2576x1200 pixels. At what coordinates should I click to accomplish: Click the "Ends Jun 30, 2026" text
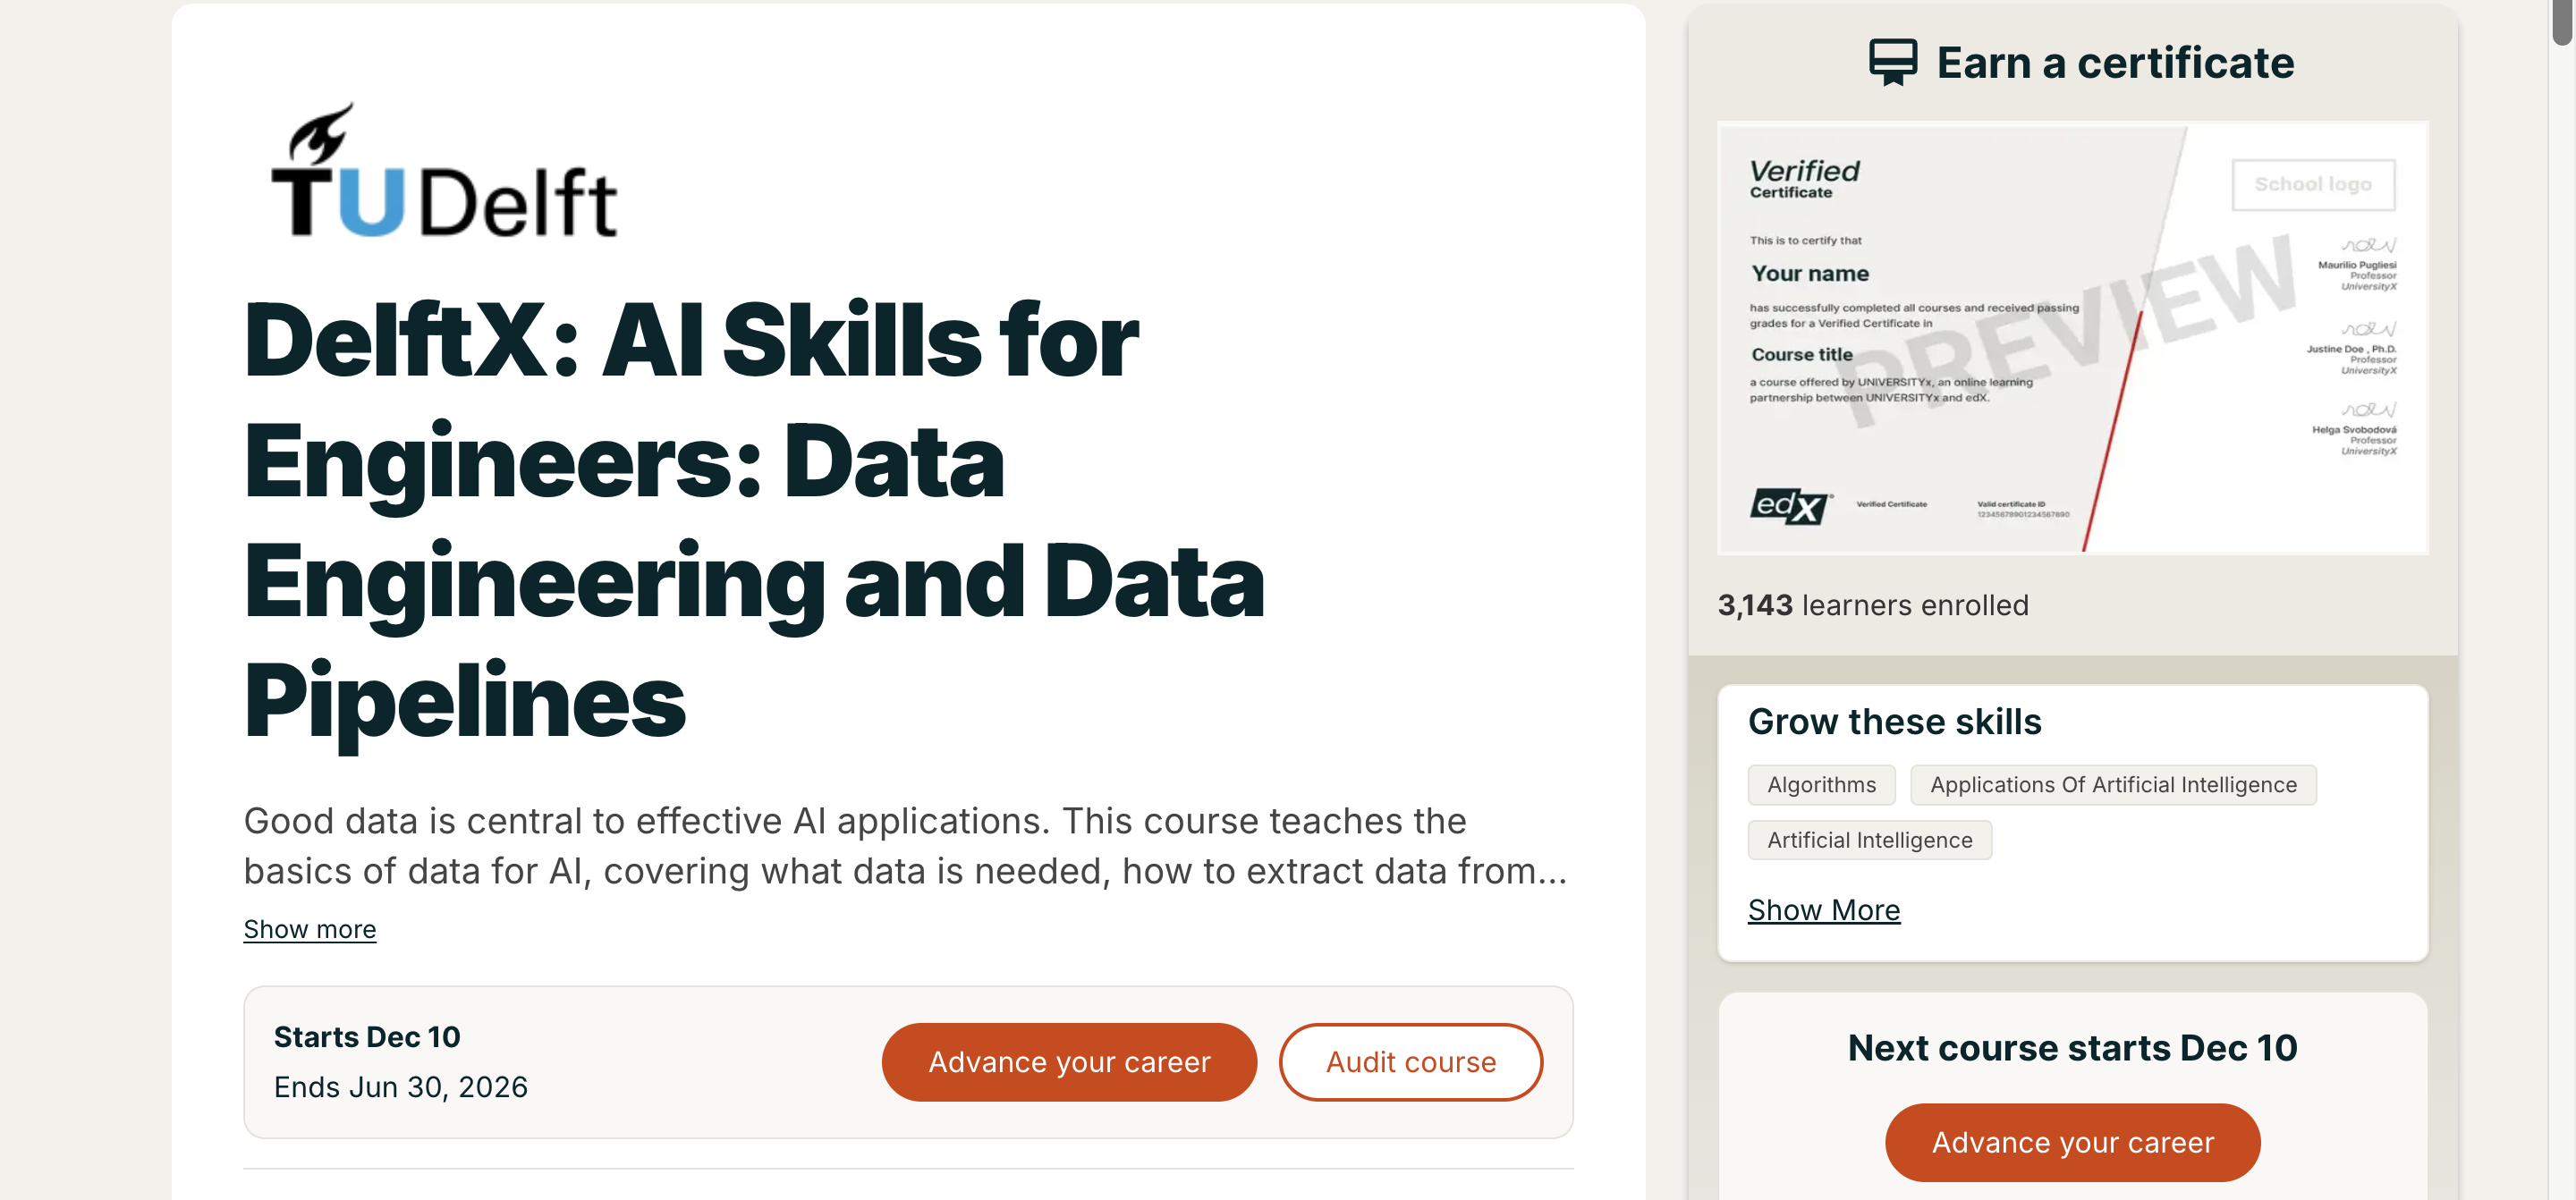click(x=401, y=1087)
